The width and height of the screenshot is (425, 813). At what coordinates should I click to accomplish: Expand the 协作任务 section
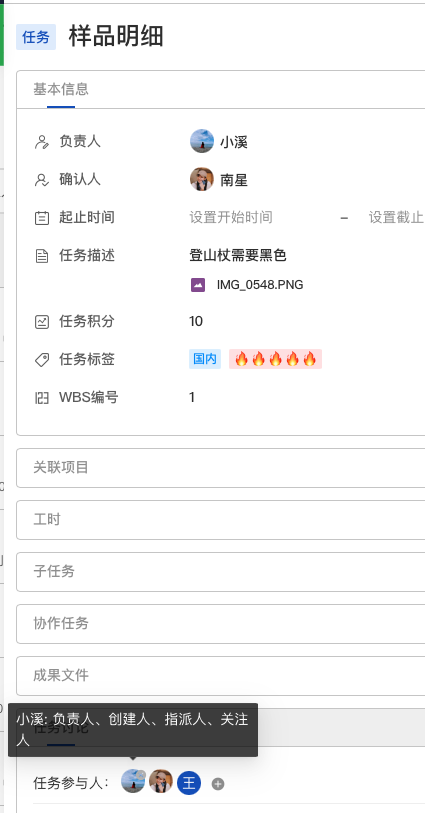[220, 623]
